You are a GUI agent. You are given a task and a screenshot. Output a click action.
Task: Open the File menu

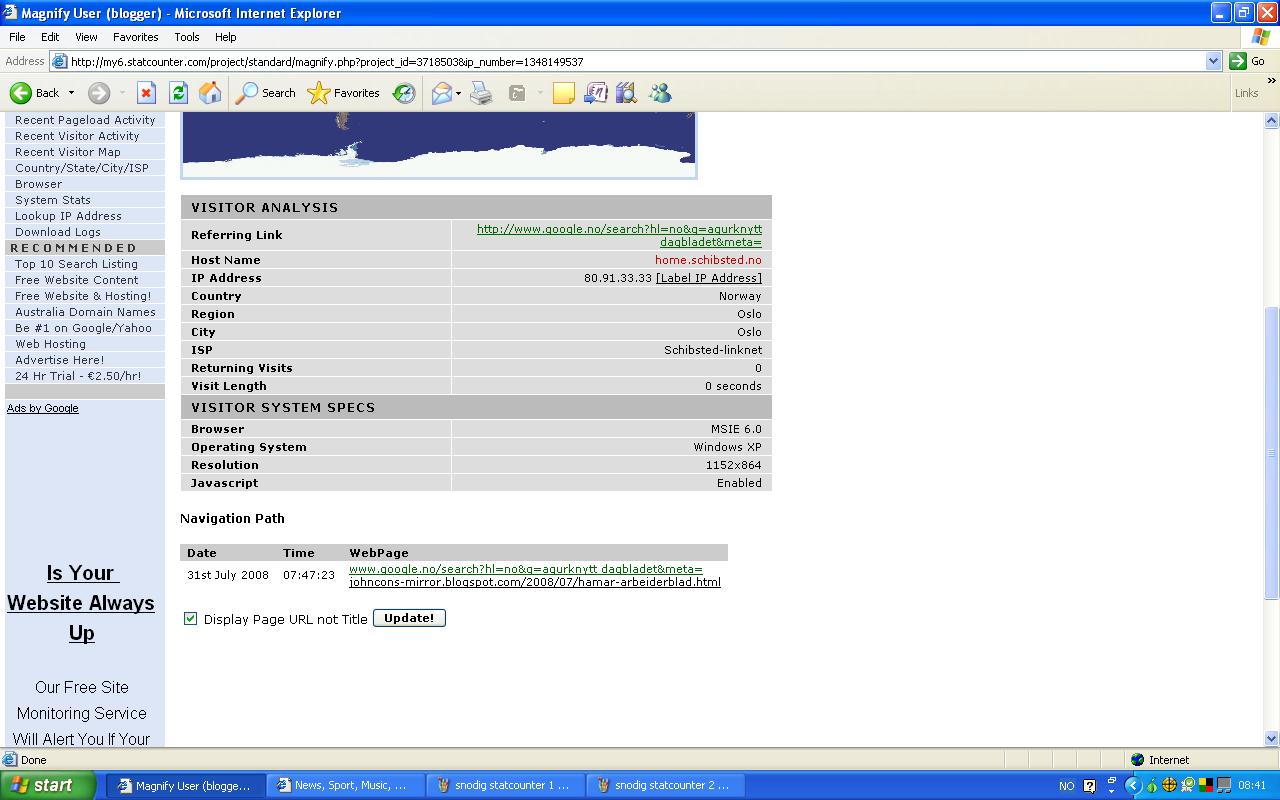17,37
